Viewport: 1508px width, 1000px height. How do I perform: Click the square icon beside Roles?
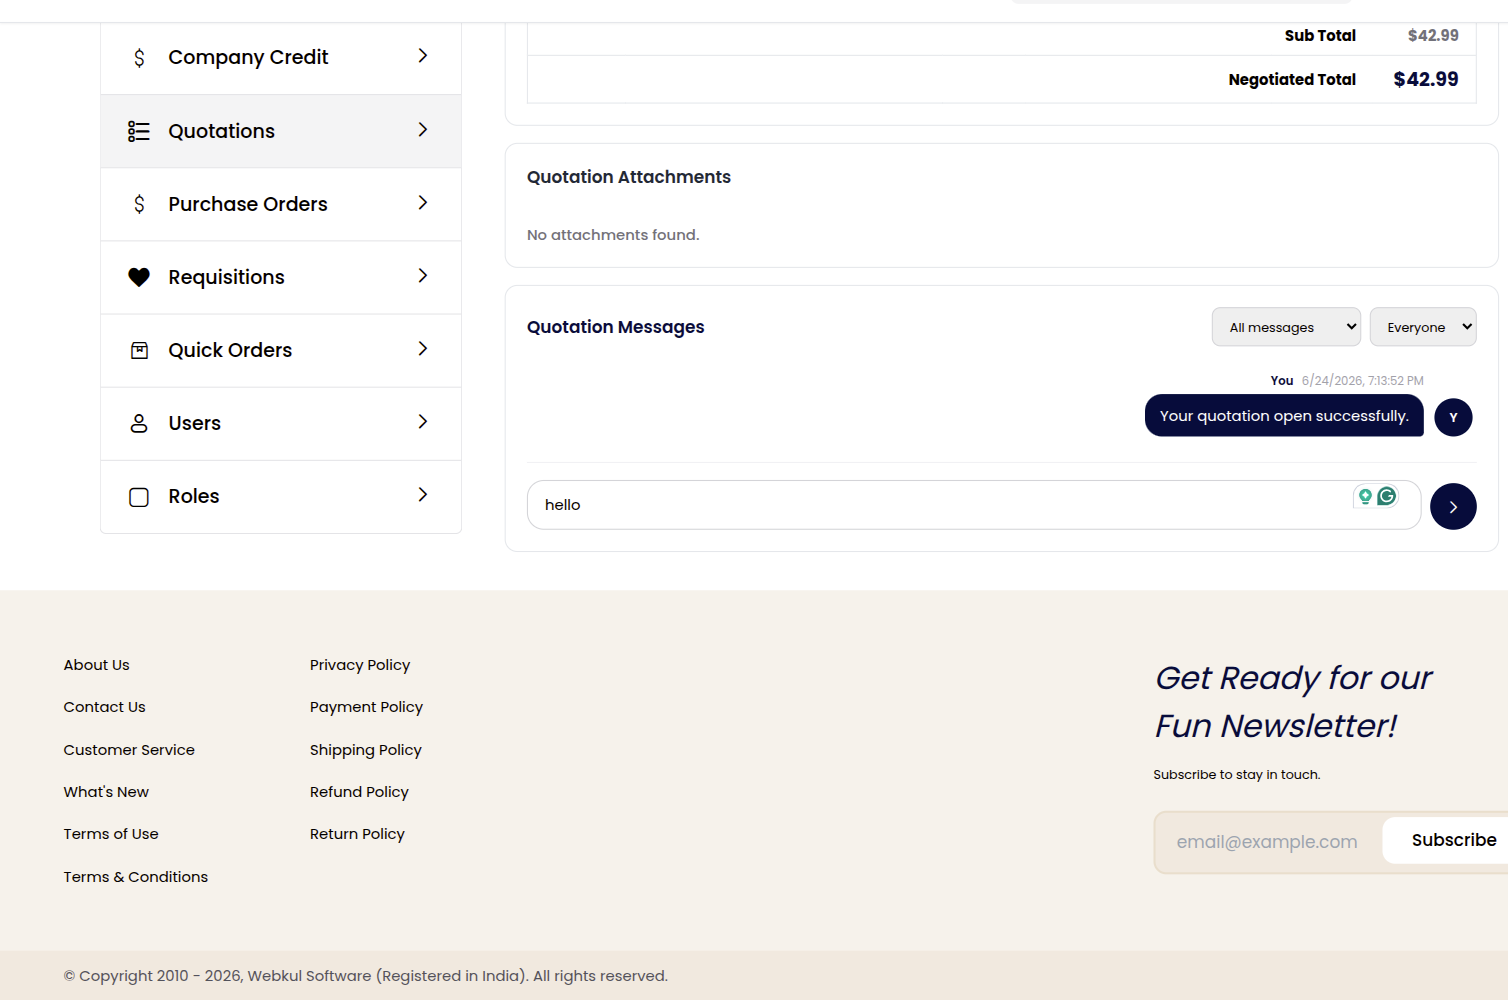tap(139, 497)
